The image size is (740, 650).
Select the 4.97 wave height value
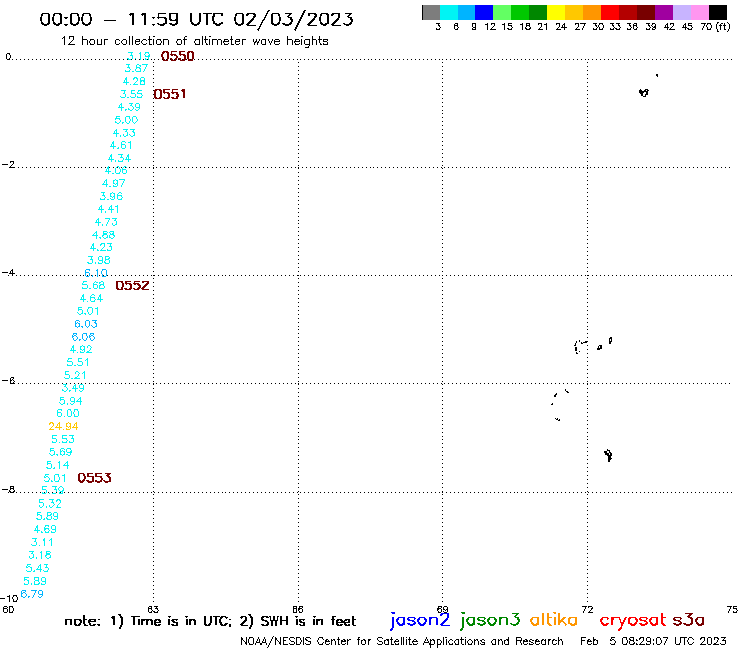114,183
